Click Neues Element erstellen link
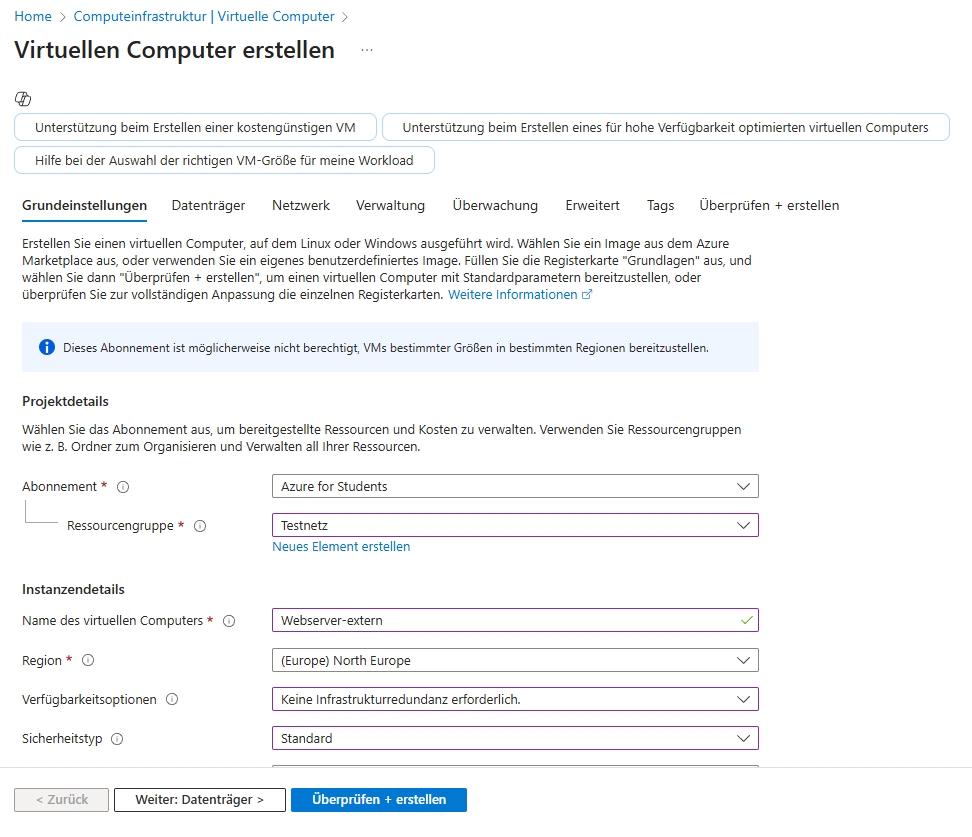The height and width of the screenshot is (837, 972). coord(341,547)
